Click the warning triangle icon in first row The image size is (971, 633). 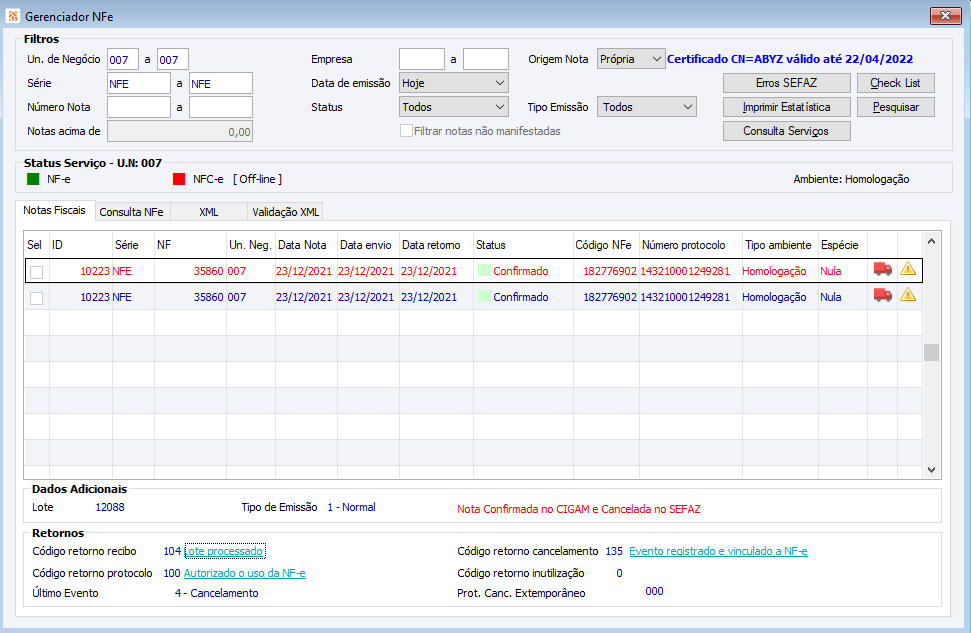tap(908, 269)
